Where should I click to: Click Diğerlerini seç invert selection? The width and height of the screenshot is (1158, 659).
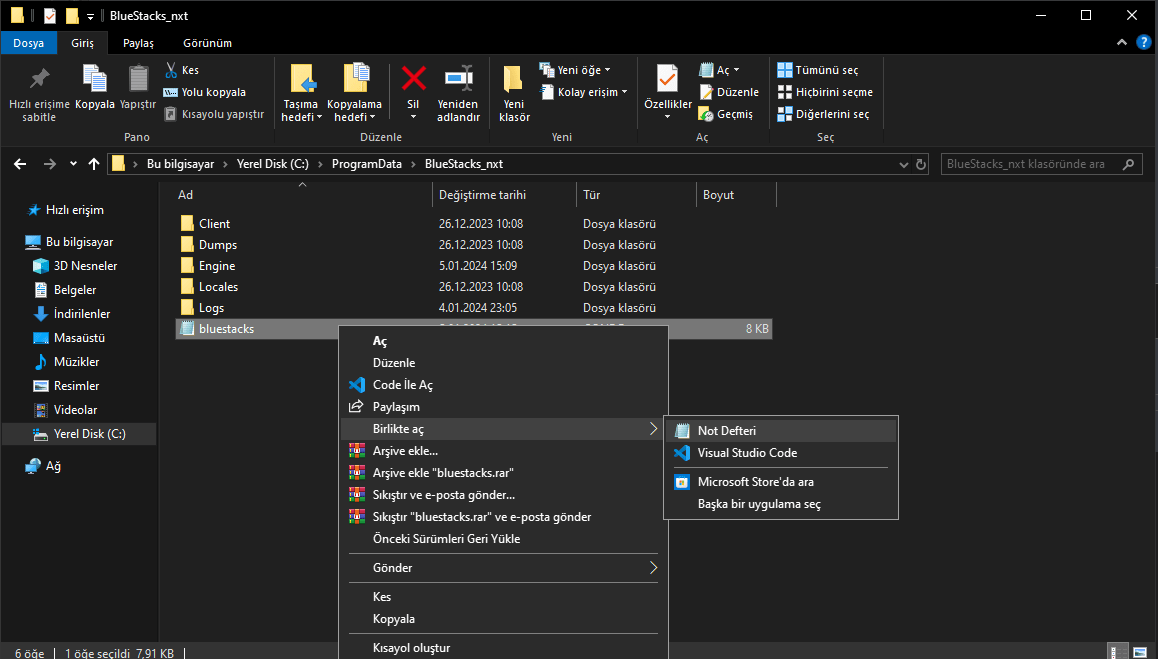[x=823, y=115]
